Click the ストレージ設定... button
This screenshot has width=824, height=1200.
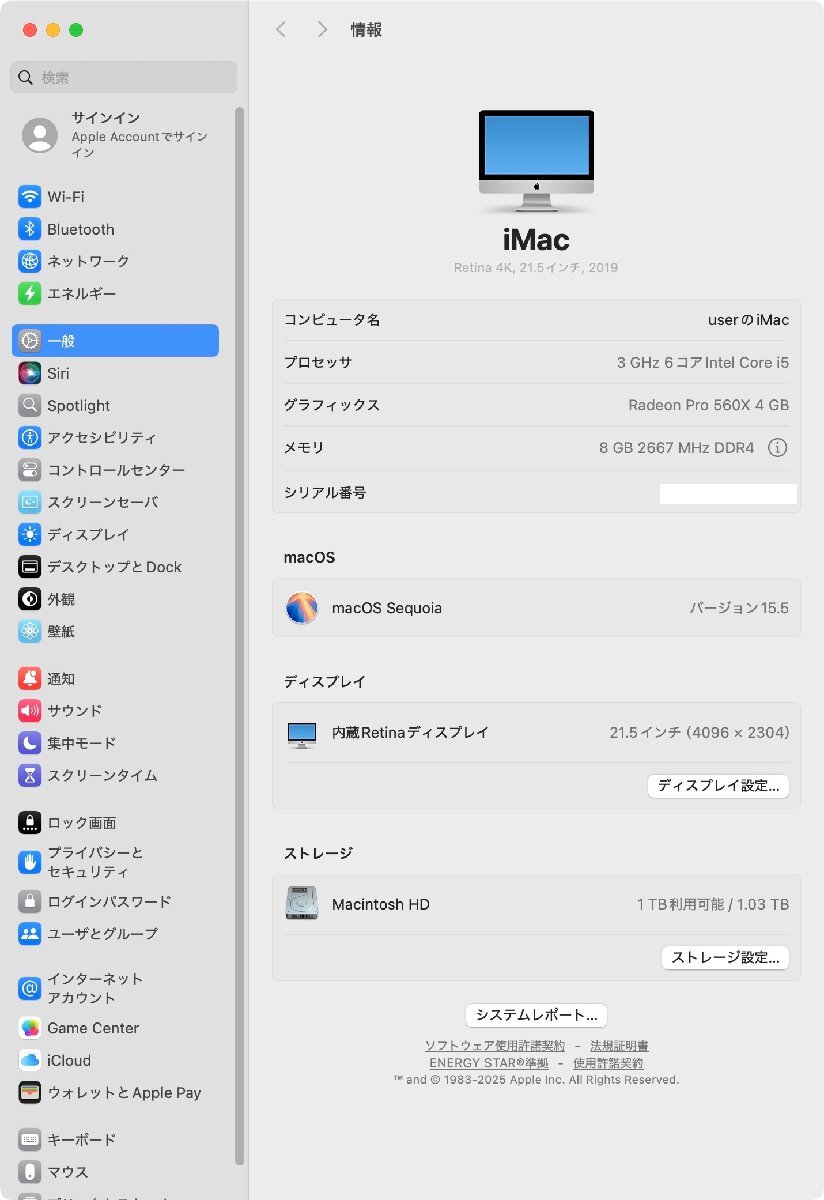tap(725, 958)
